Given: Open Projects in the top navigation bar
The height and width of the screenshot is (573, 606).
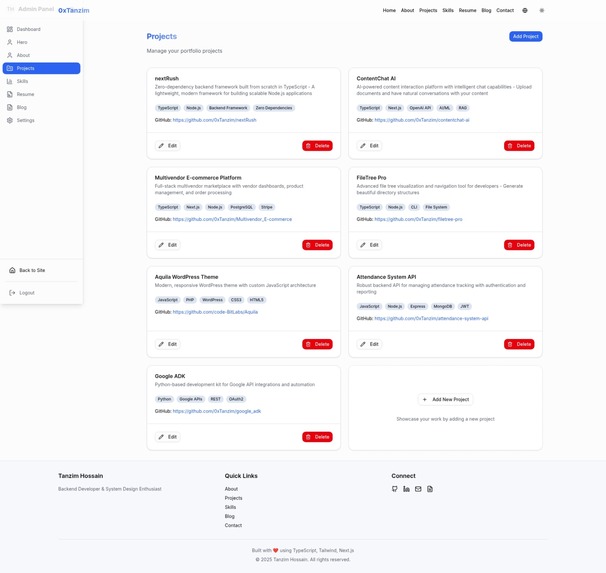Looking at the screenshot, I should (428, 10).
